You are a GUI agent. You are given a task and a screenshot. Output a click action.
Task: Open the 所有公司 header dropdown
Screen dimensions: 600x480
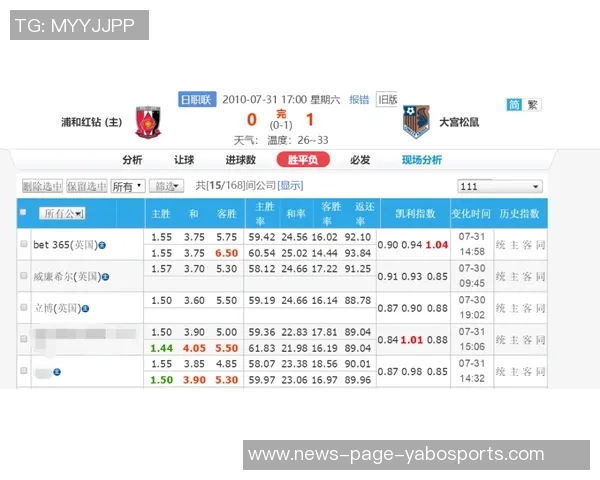point(62,213)
